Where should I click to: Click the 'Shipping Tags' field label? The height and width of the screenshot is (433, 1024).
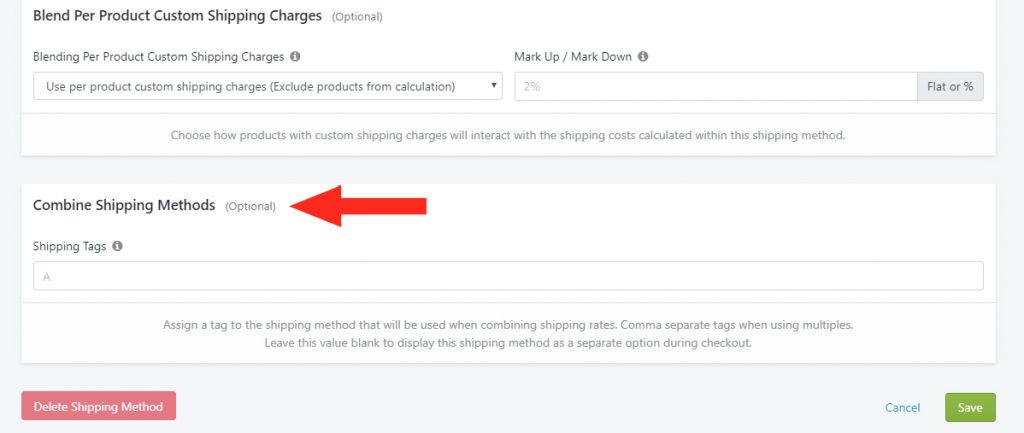click(x=70, y=246)
